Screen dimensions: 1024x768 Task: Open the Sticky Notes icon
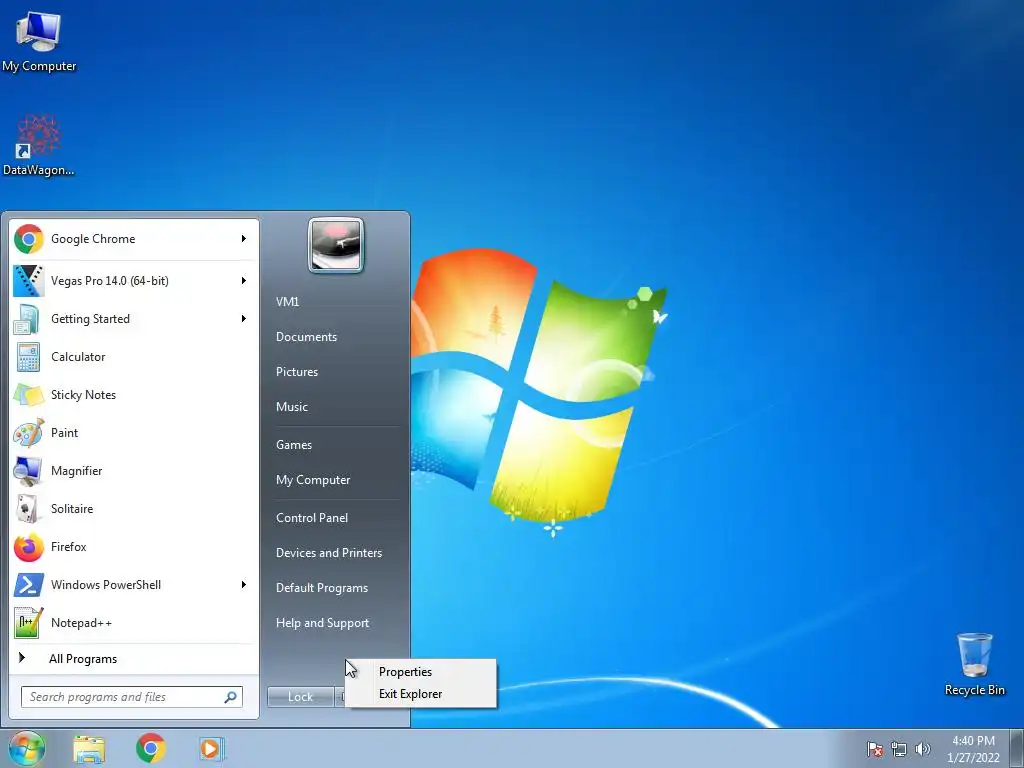pyautogui.click(x=28, y=394)
